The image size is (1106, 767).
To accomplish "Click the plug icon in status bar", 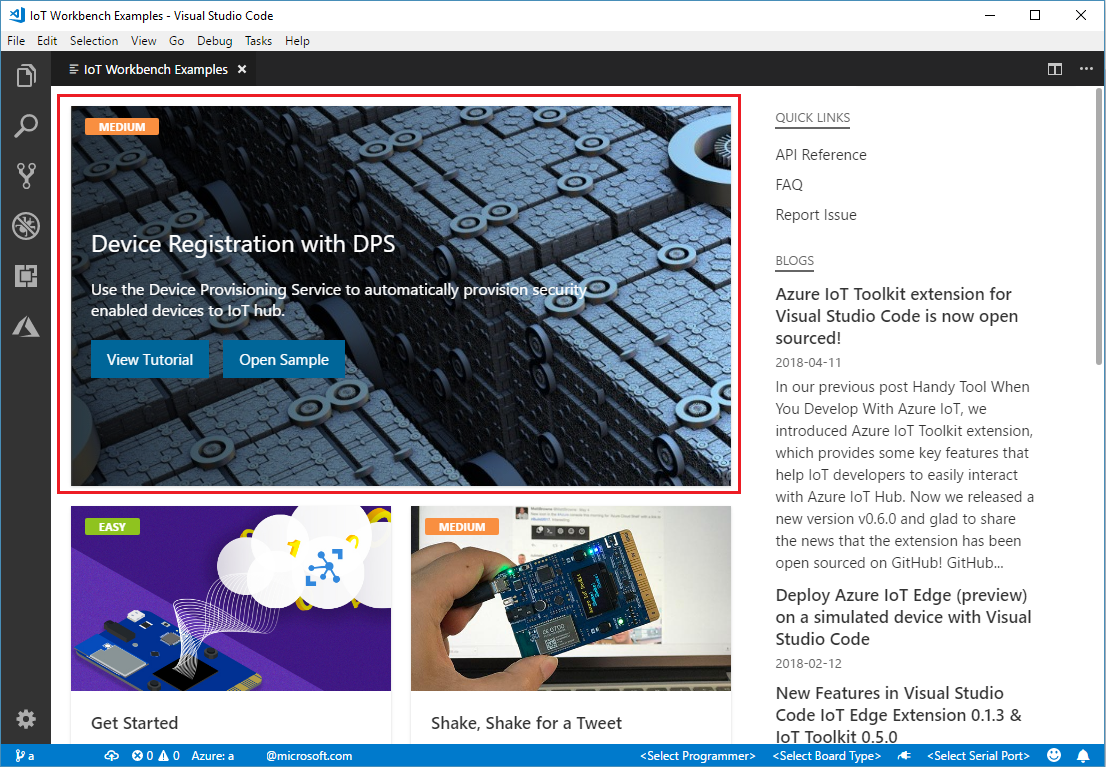I will pyautogui.click(x=904, y=756).
